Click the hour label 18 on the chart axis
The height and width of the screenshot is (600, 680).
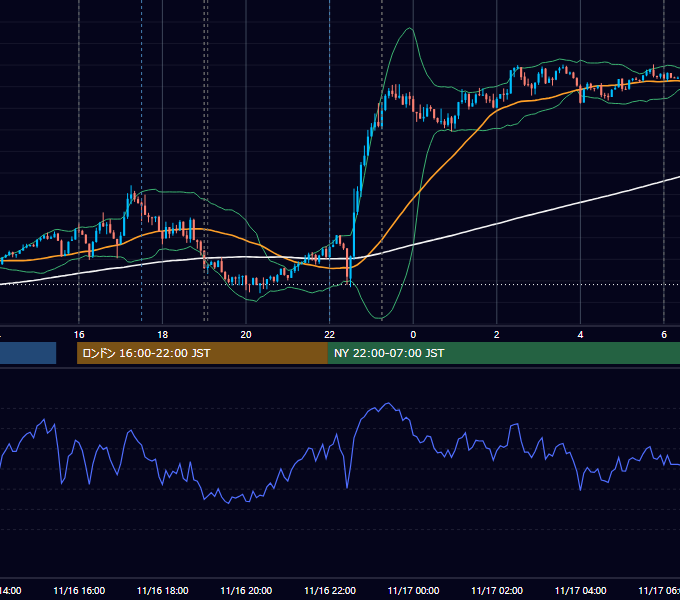coord(162,335)
